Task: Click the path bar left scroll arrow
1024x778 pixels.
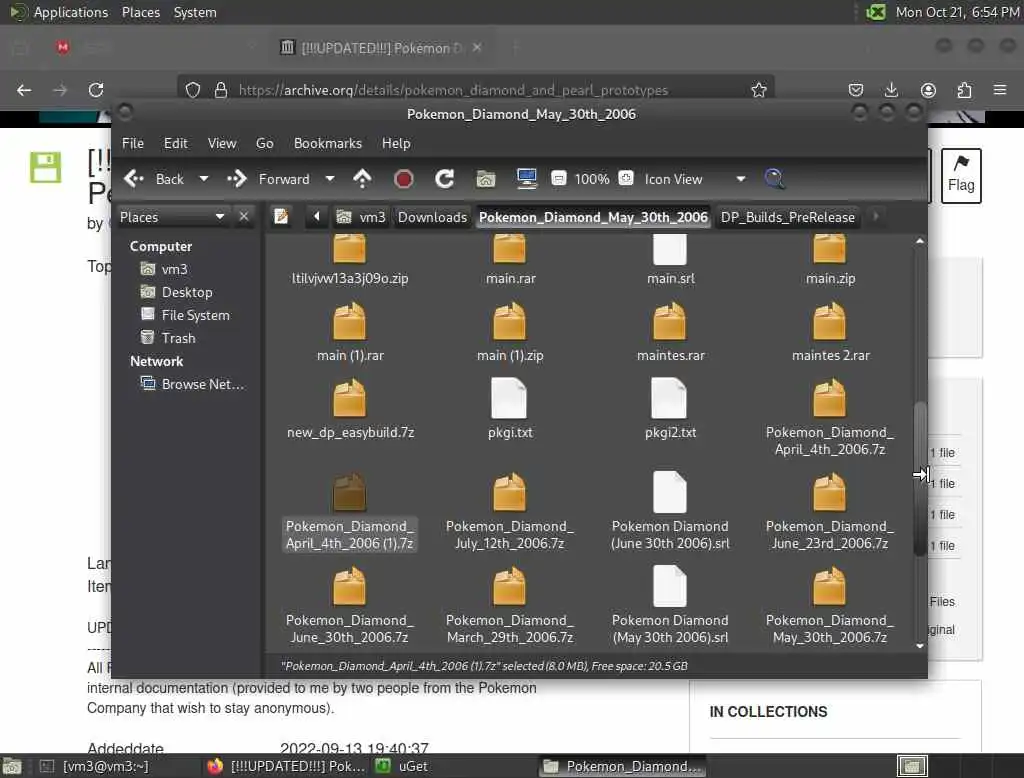Action: (x=317, y=216)
